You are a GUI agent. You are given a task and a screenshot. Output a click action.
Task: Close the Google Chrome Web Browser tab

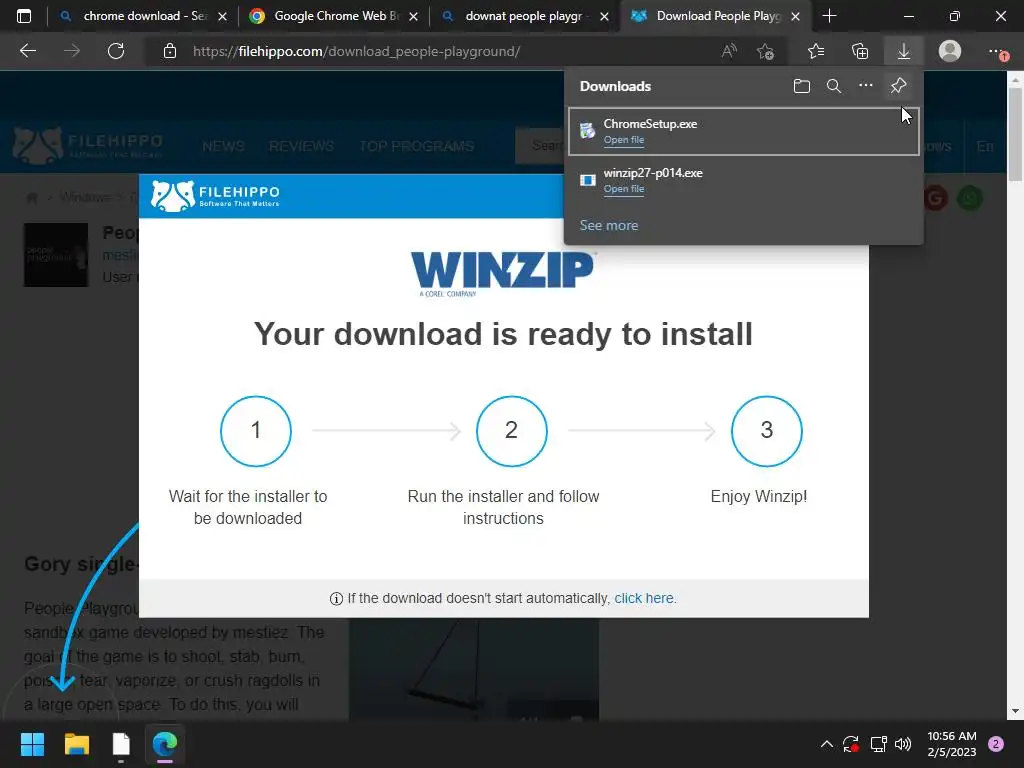(x=413, y=16)
